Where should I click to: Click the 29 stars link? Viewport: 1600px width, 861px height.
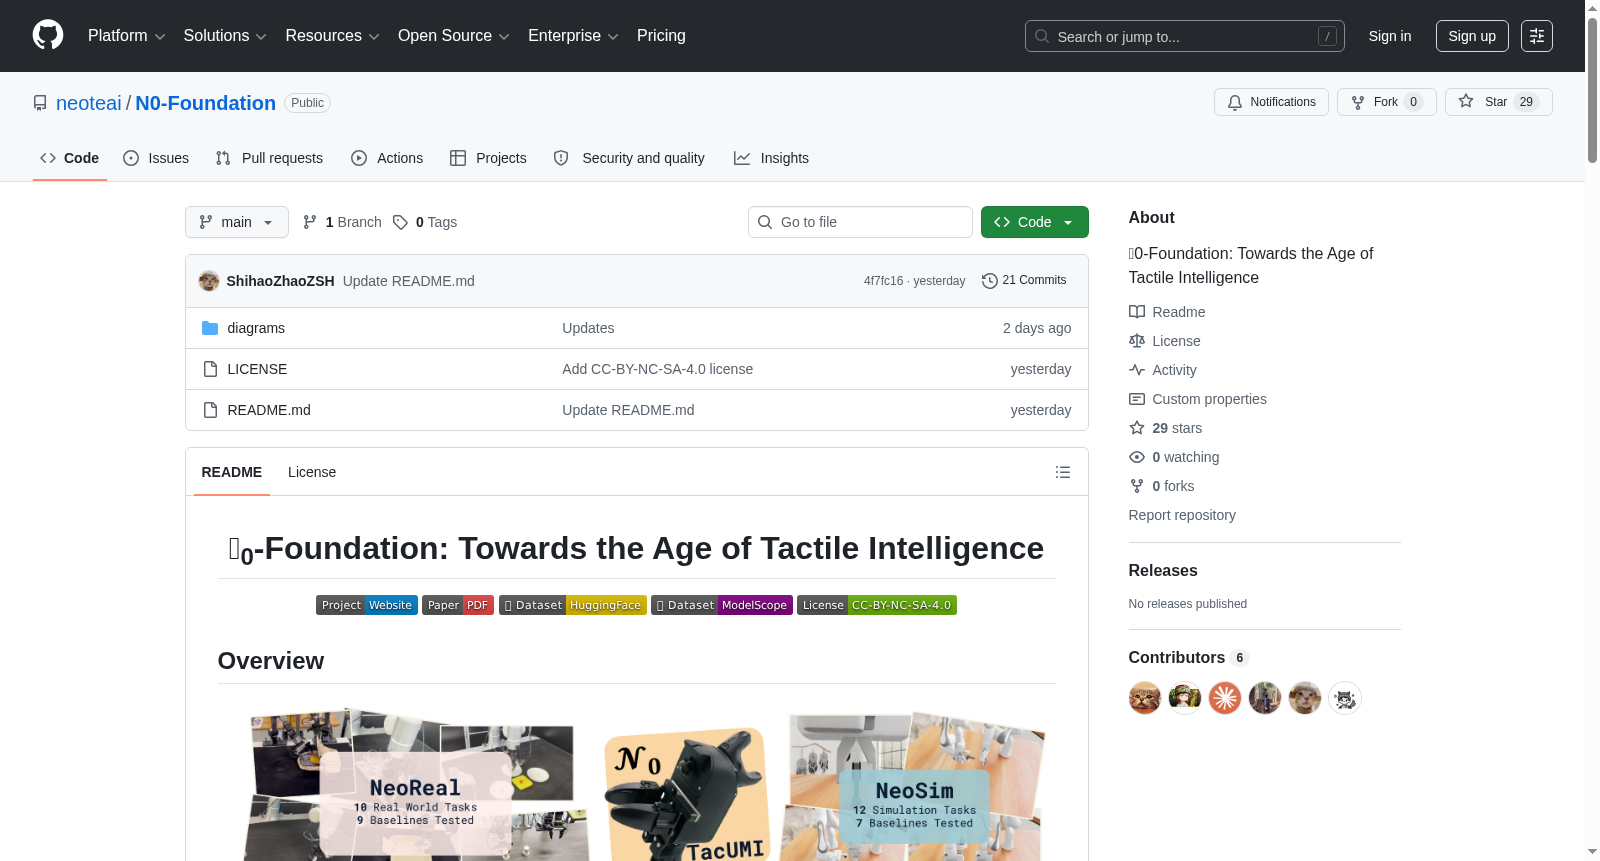[x=1166, y=428]
